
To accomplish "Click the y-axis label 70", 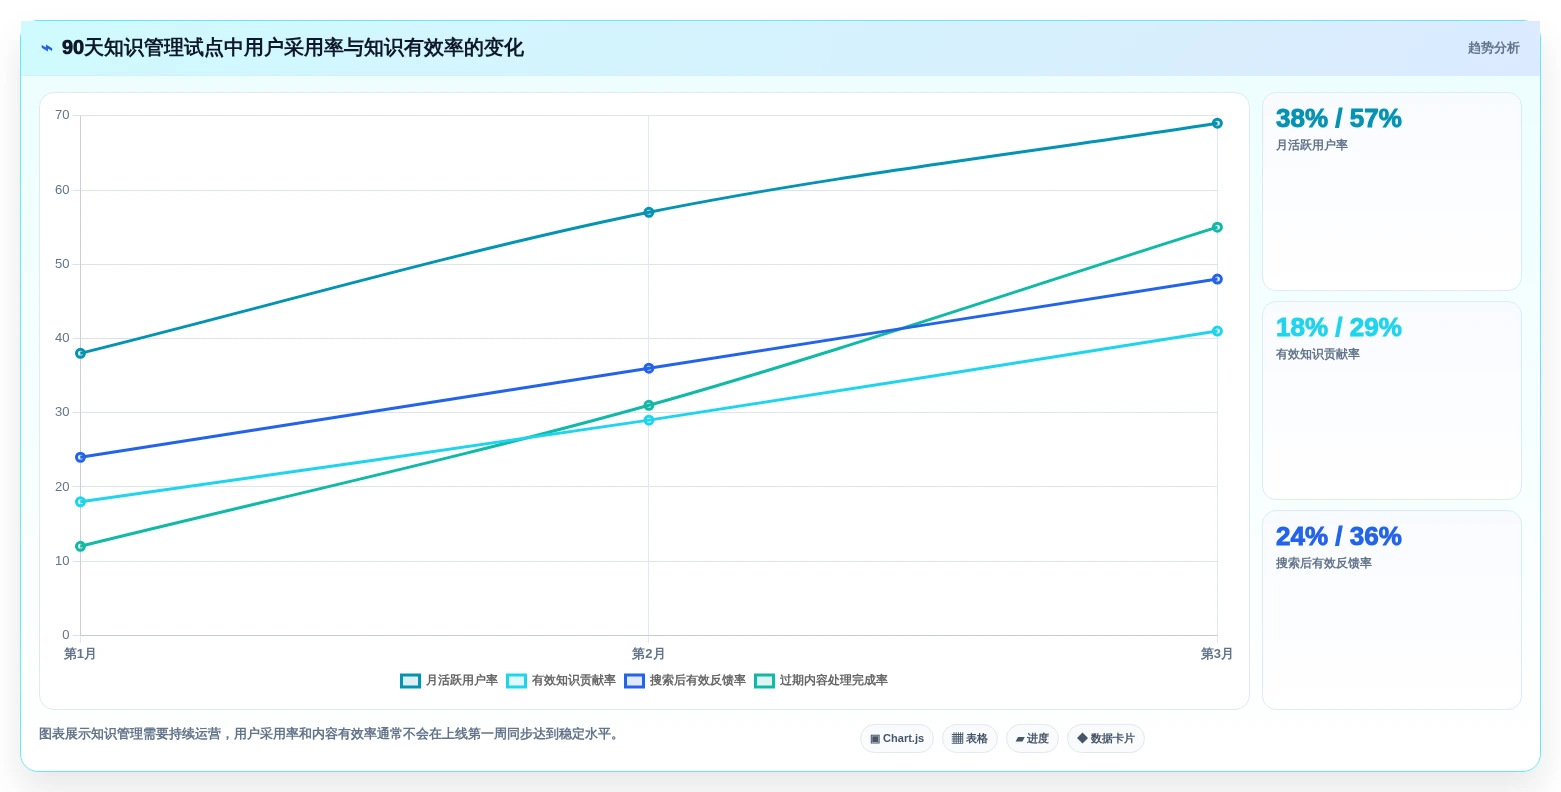I will pos(62,115).
